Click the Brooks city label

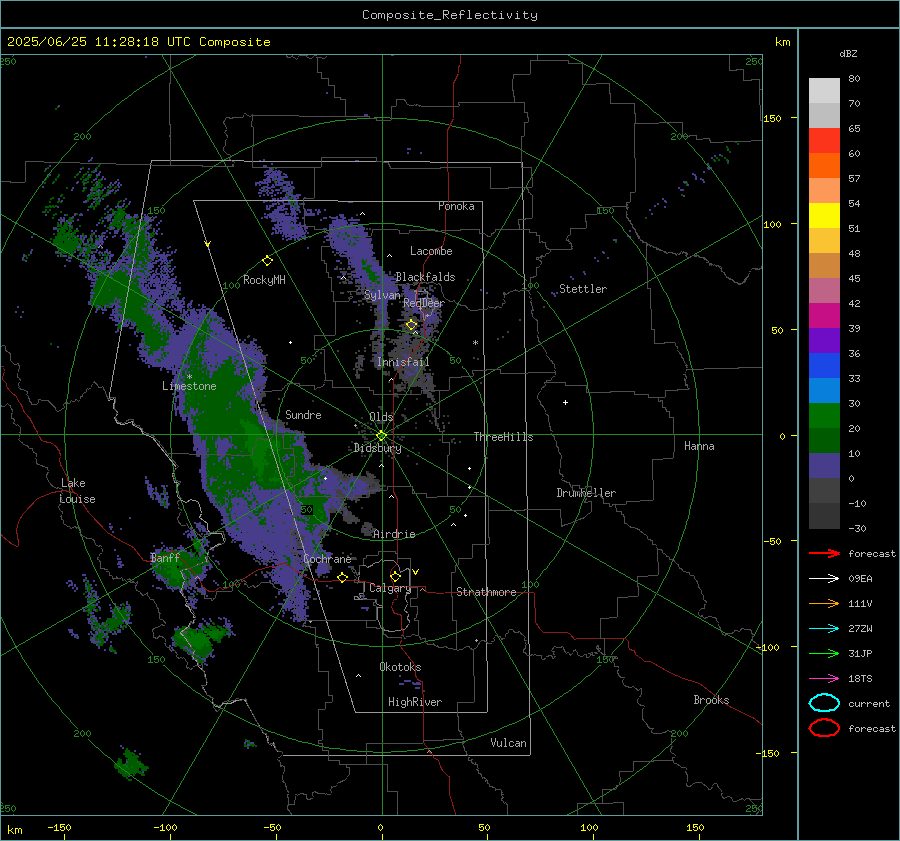pos(711,700)
